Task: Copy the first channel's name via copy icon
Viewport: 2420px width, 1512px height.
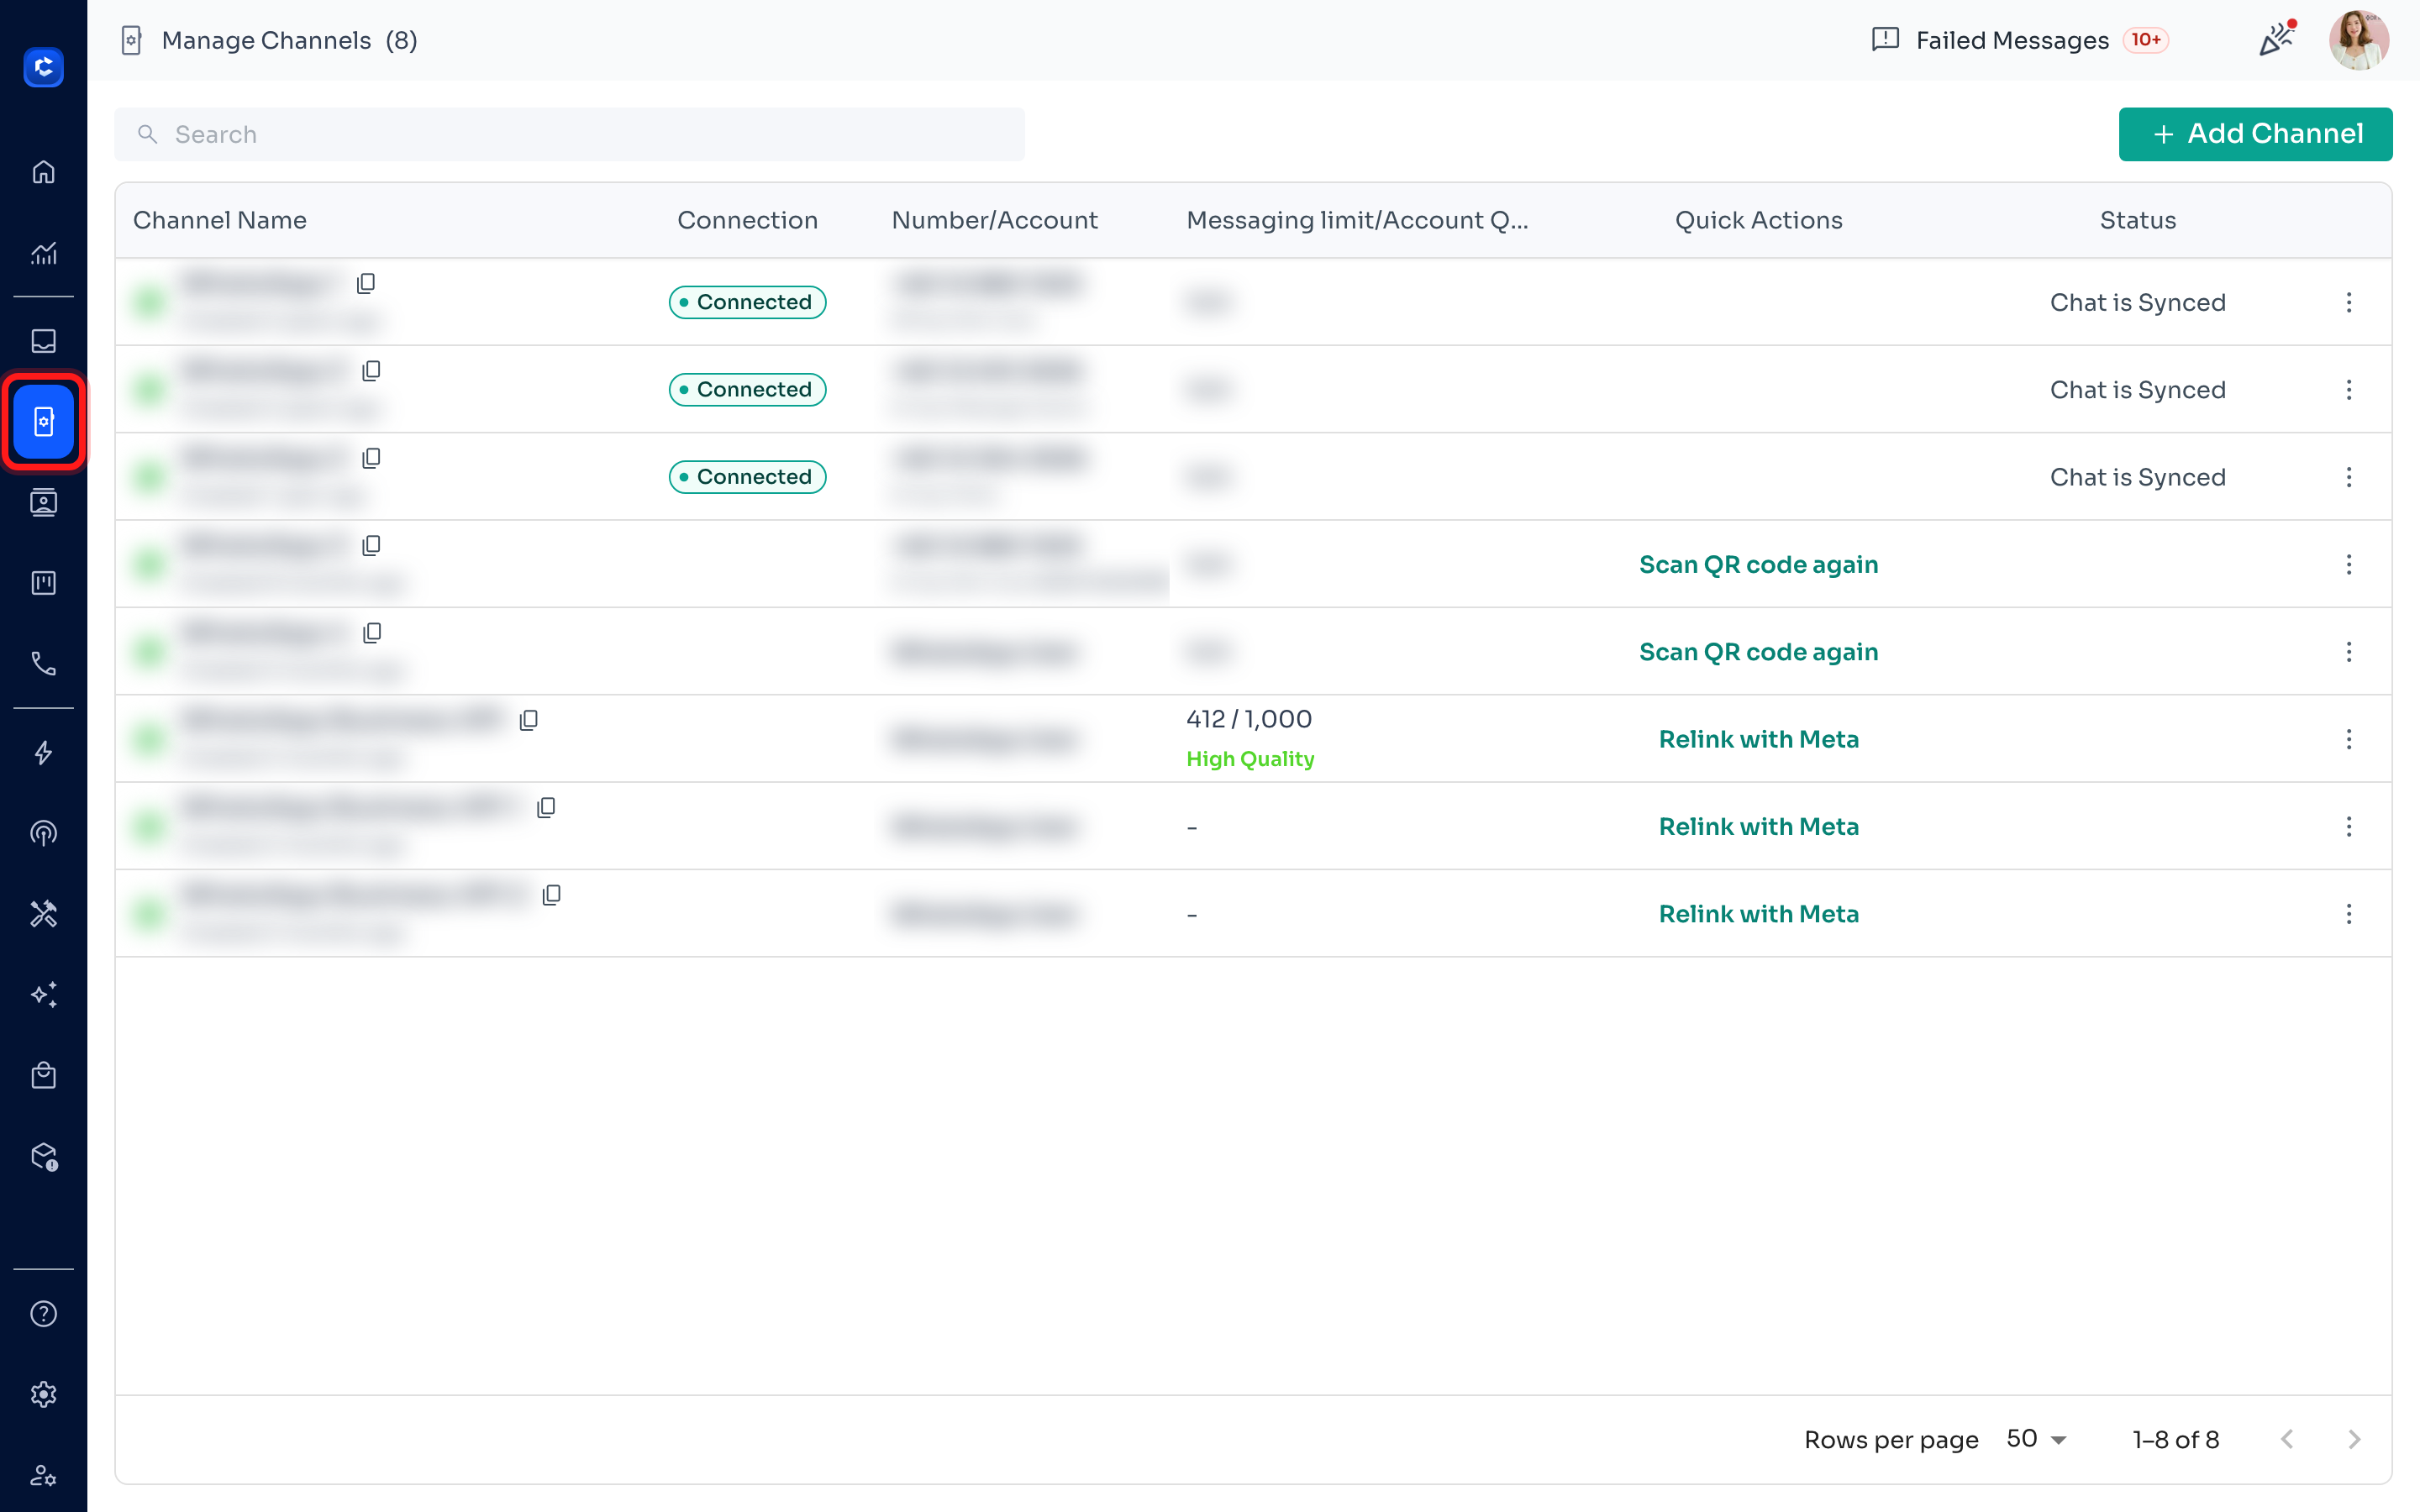Action: pyautogui.click(x=366, y=284)
